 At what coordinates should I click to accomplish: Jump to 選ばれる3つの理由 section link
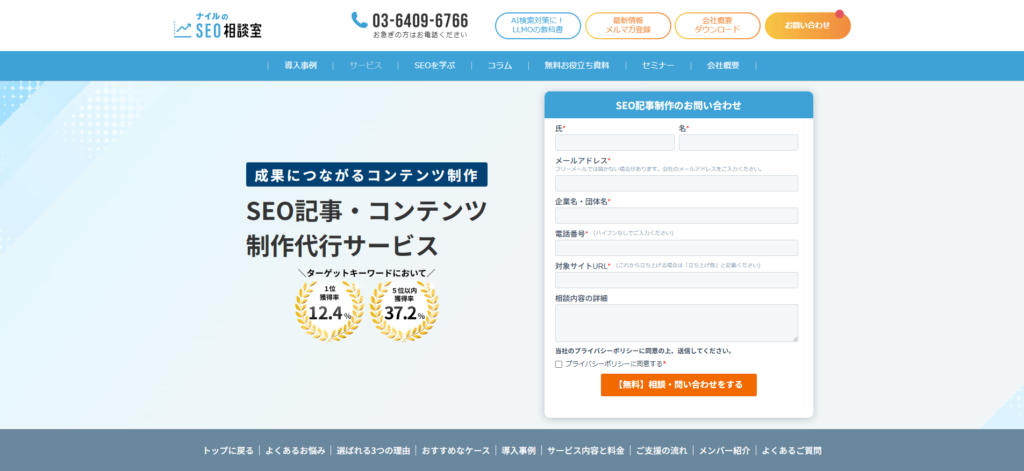pyautogui.click(x=374, y=451)
